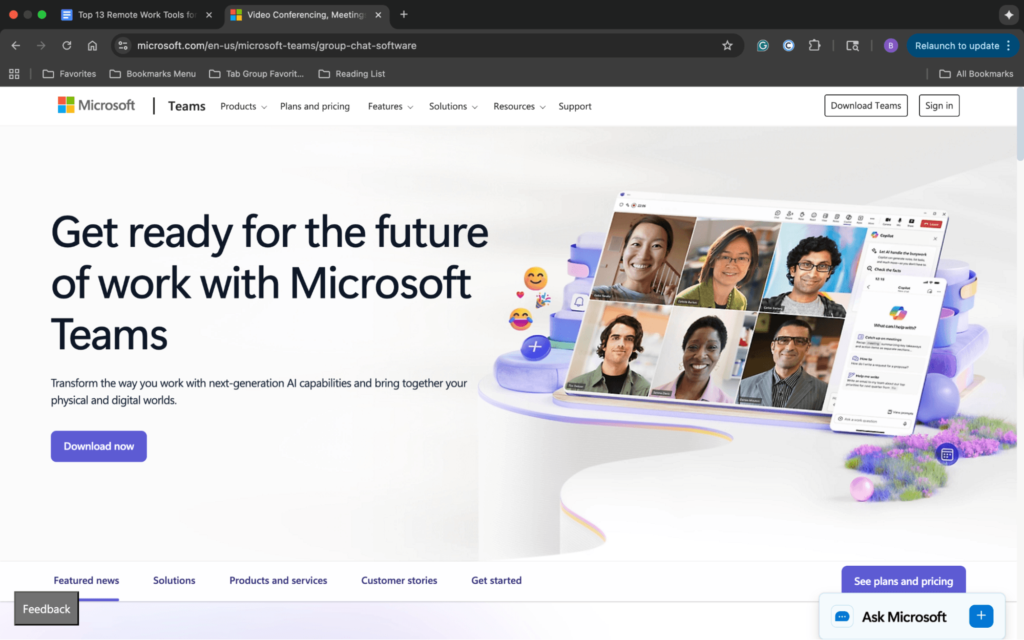View site information icon in address bar
This screenshot has height=640, width=1024.
123,46
